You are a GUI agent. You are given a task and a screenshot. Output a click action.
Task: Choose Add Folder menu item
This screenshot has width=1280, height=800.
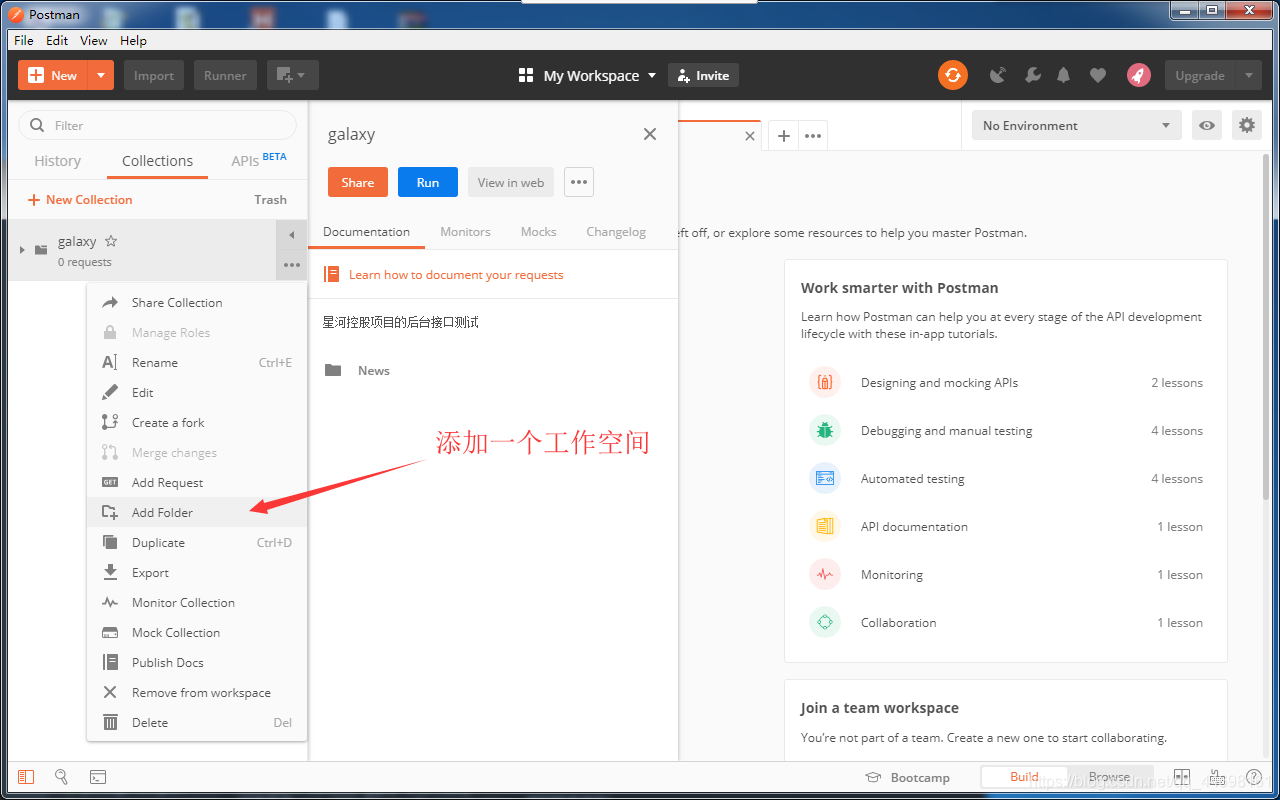coord(197,512)
